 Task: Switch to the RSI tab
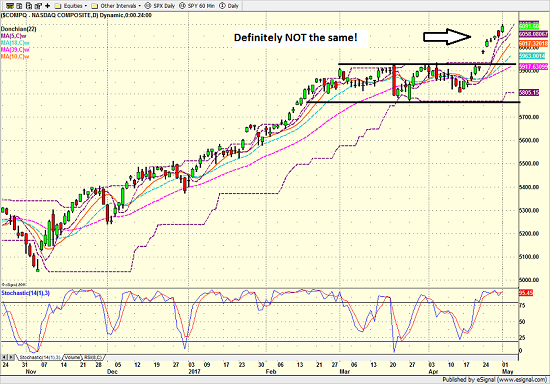(x=93, y=357)
